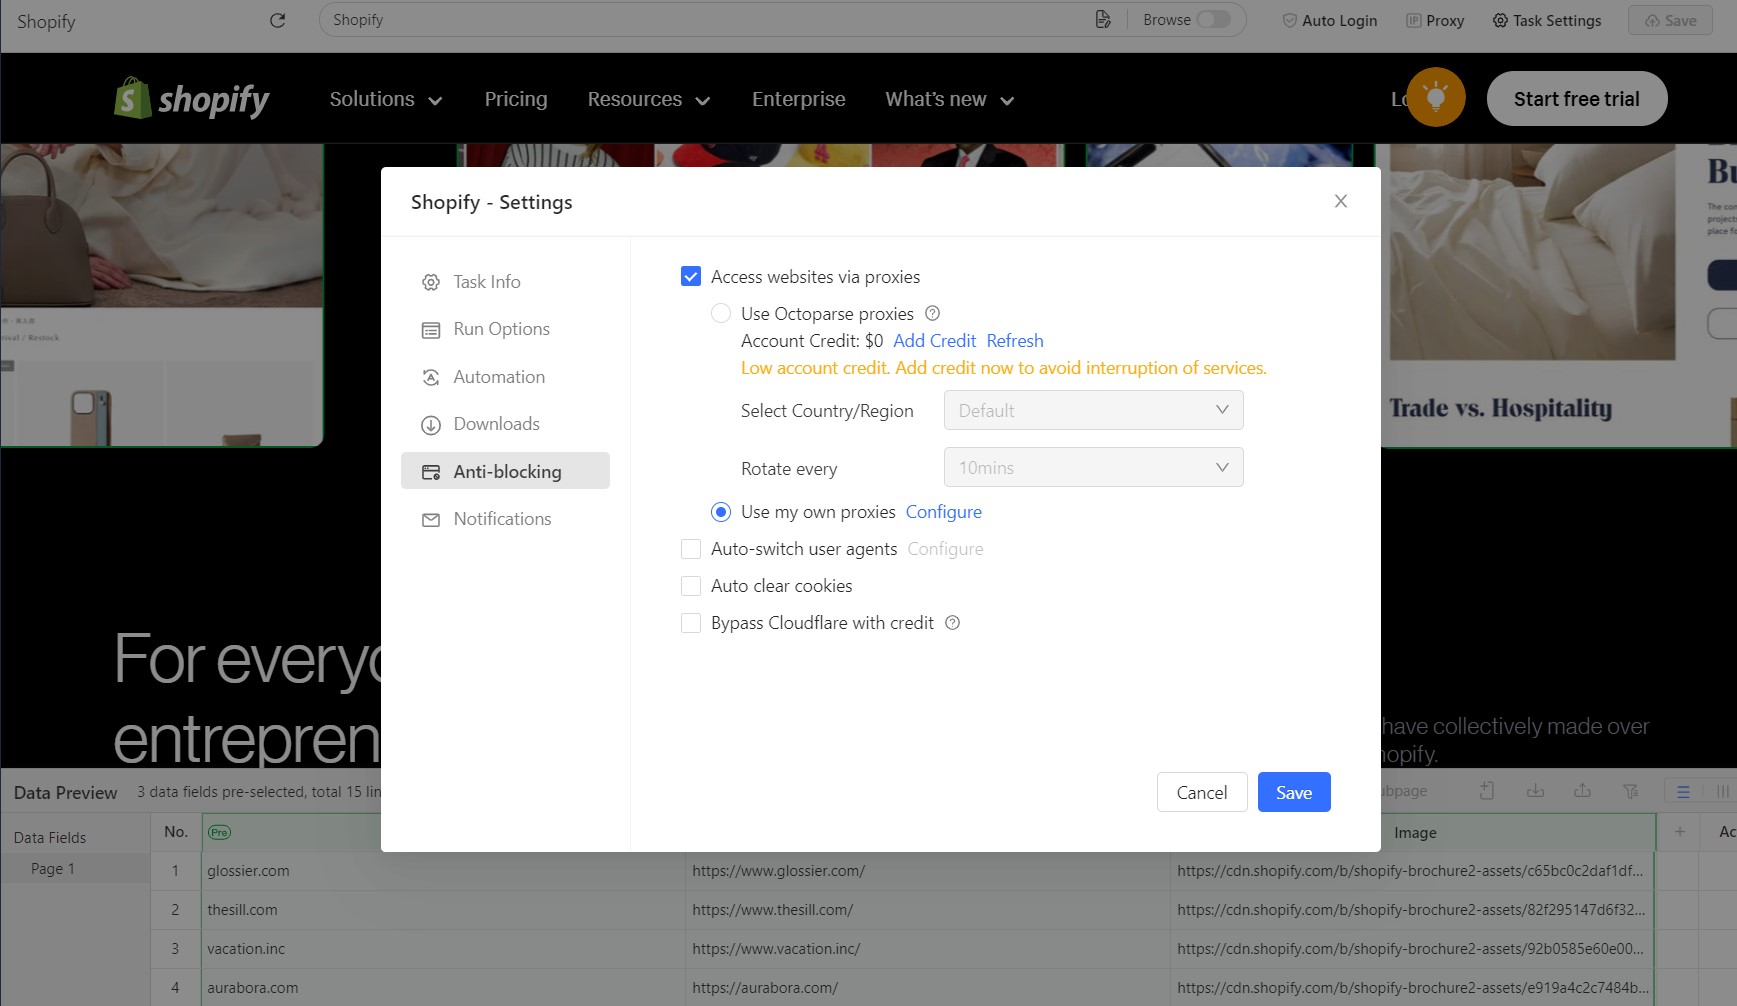Click the document icon in URL bar
Screen dimensions: 1737x1006
click(1103, 20)
